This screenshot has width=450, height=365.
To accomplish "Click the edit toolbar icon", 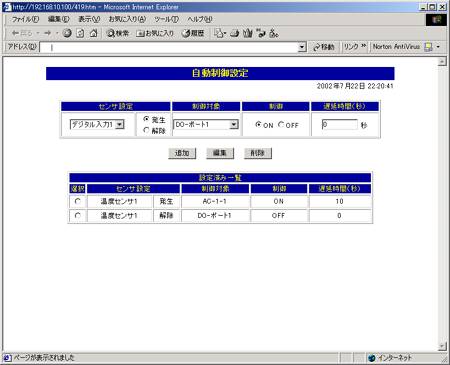I will point(248,33).
